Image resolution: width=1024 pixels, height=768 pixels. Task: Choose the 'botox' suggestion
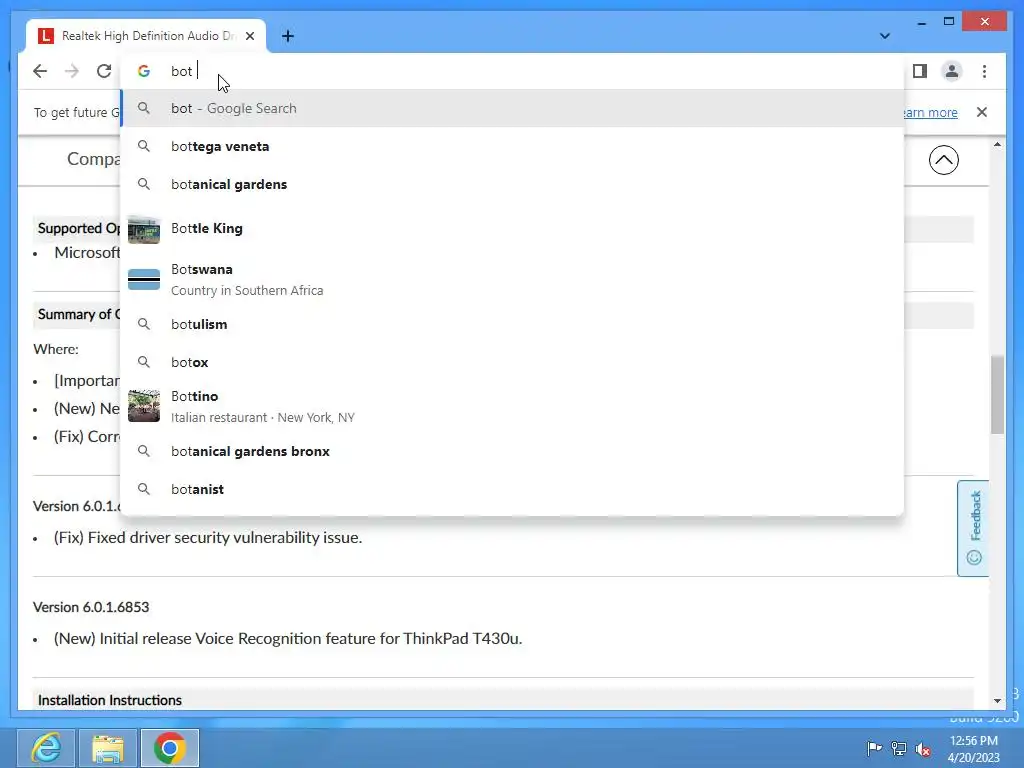point(512,362)
